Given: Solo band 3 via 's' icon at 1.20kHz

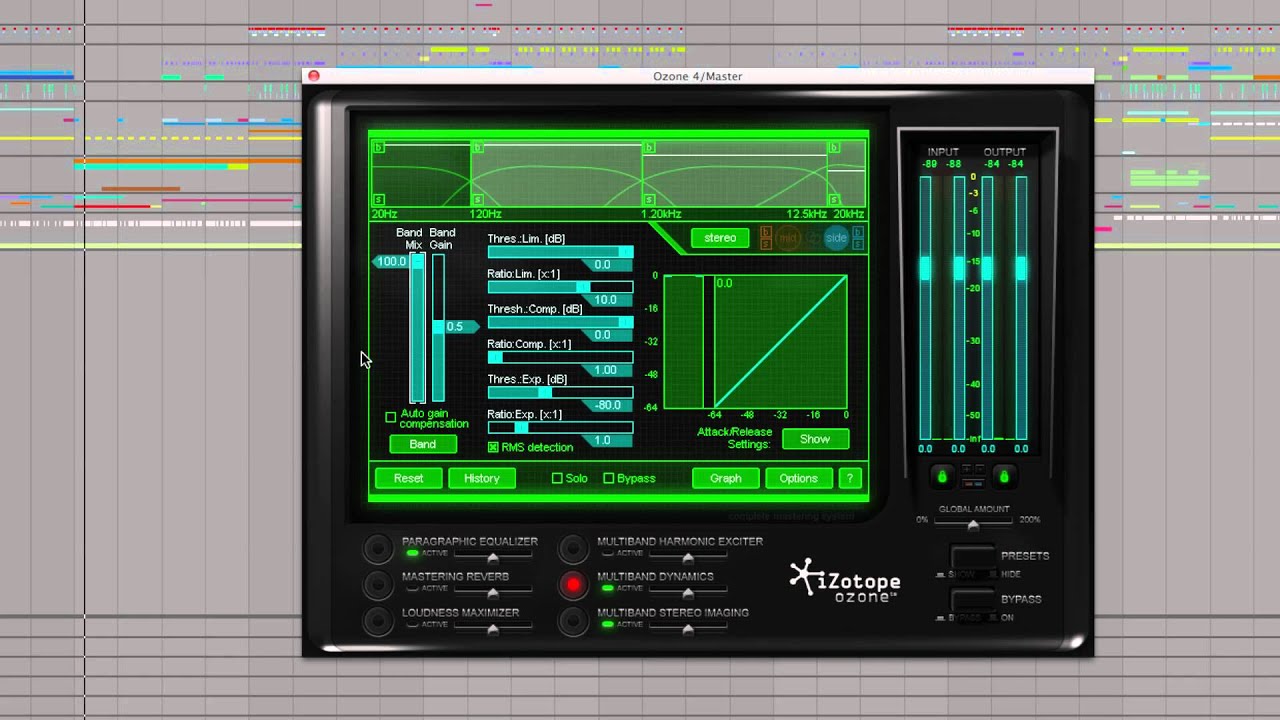Looking at the screenshot, I should (x=650, y=200).
